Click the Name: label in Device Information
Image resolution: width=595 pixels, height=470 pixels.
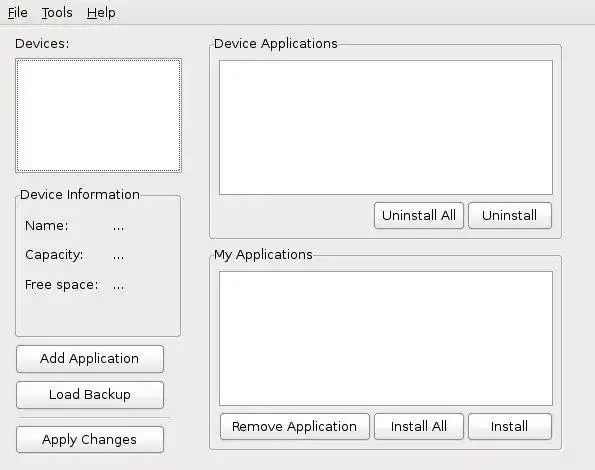pos(47,226)
